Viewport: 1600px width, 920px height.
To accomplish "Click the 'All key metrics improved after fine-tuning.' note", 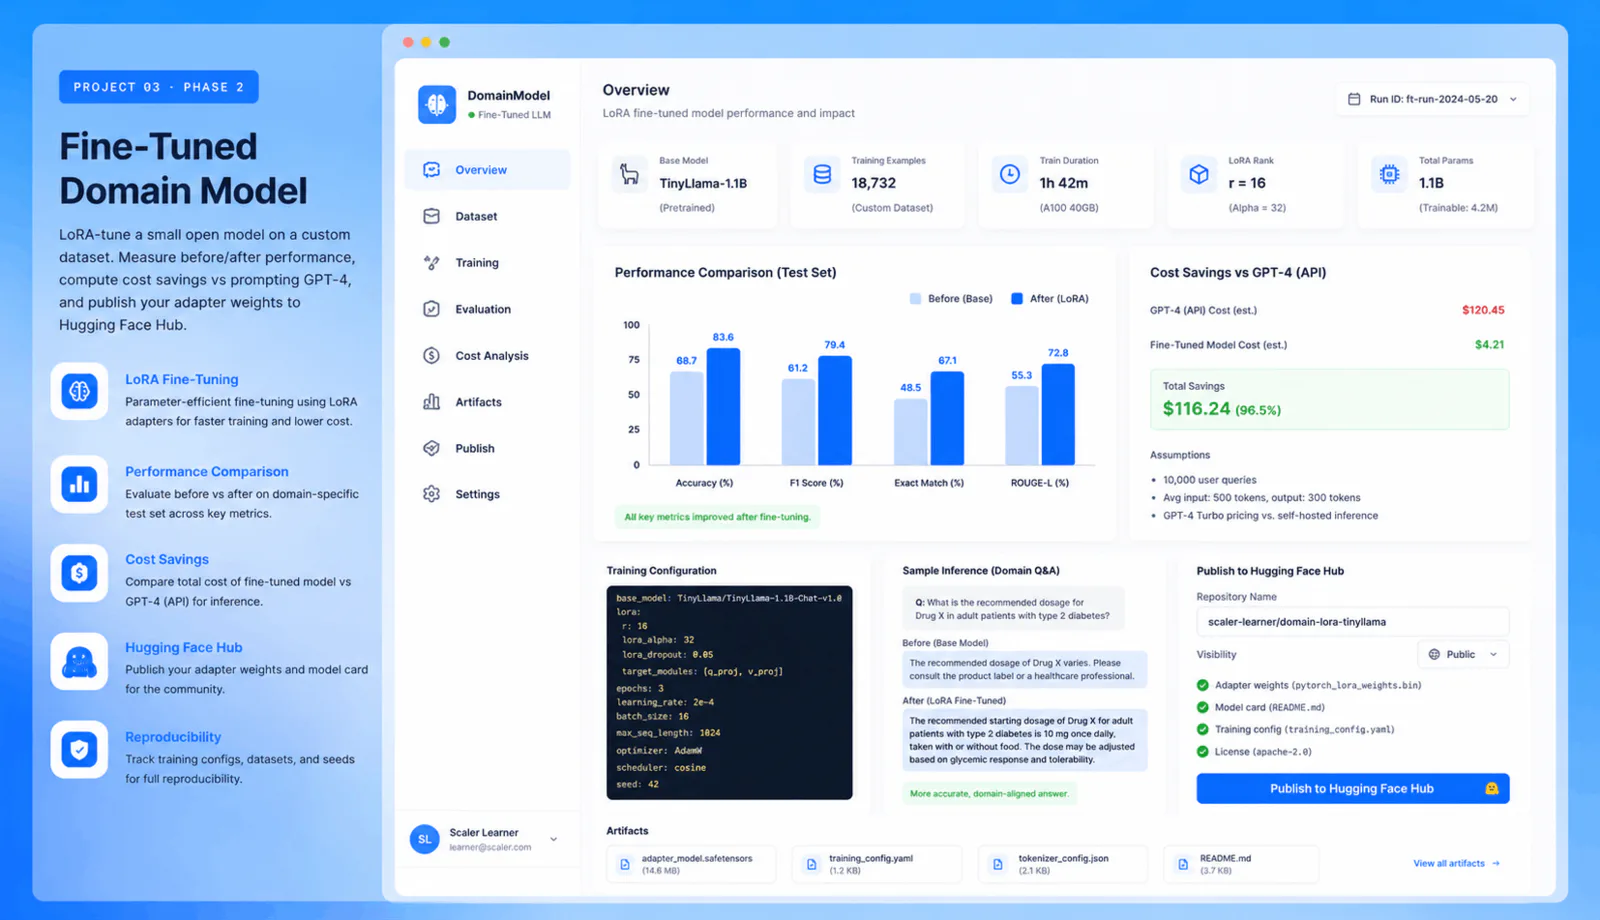I will pos(717,517).
